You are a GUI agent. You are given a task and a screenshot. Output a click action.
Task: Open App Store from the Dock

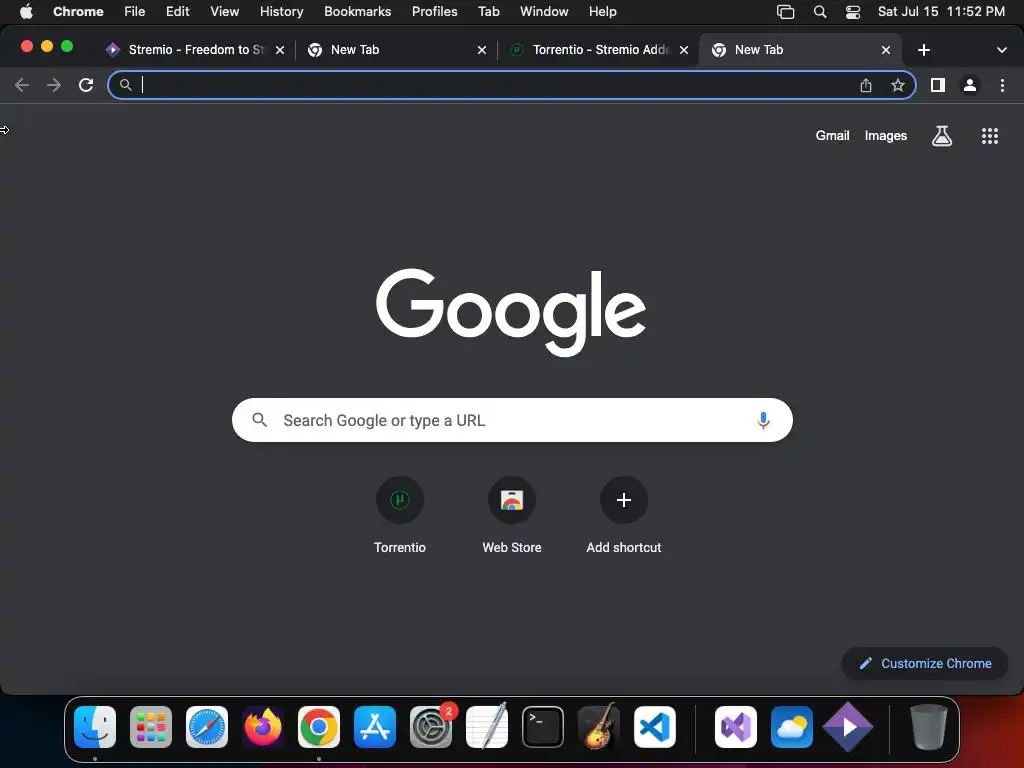click(x=375, y=727)
